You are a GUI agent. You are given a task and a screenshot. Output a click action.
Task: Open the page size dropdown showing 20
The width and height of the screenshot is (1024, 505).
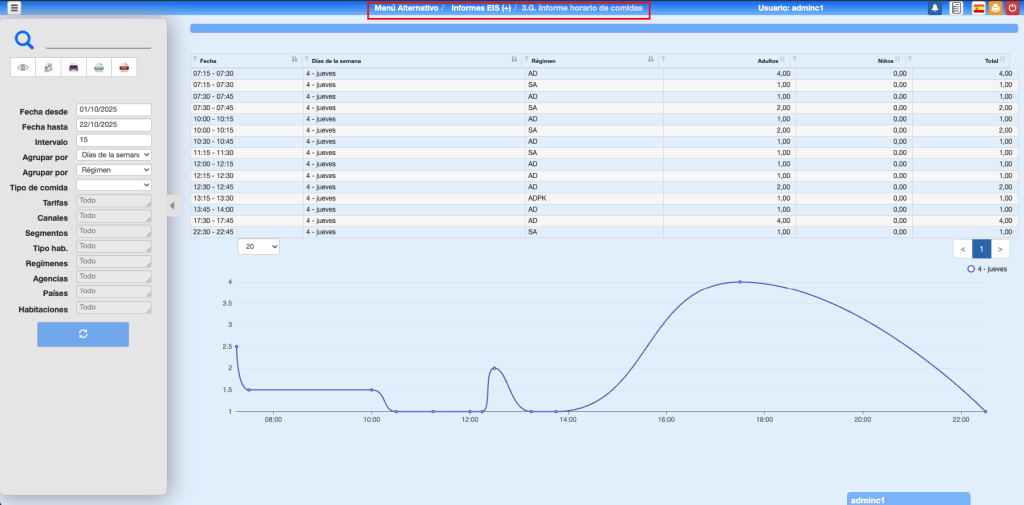tap(259, 246)
